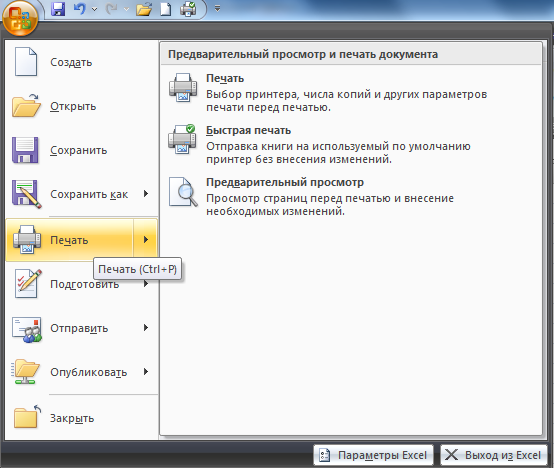Image resolution: width=554 pixels, height=468 pixels.
Task: Click the Быстрая печать printer checkmark icon
Action: point(182,139)
